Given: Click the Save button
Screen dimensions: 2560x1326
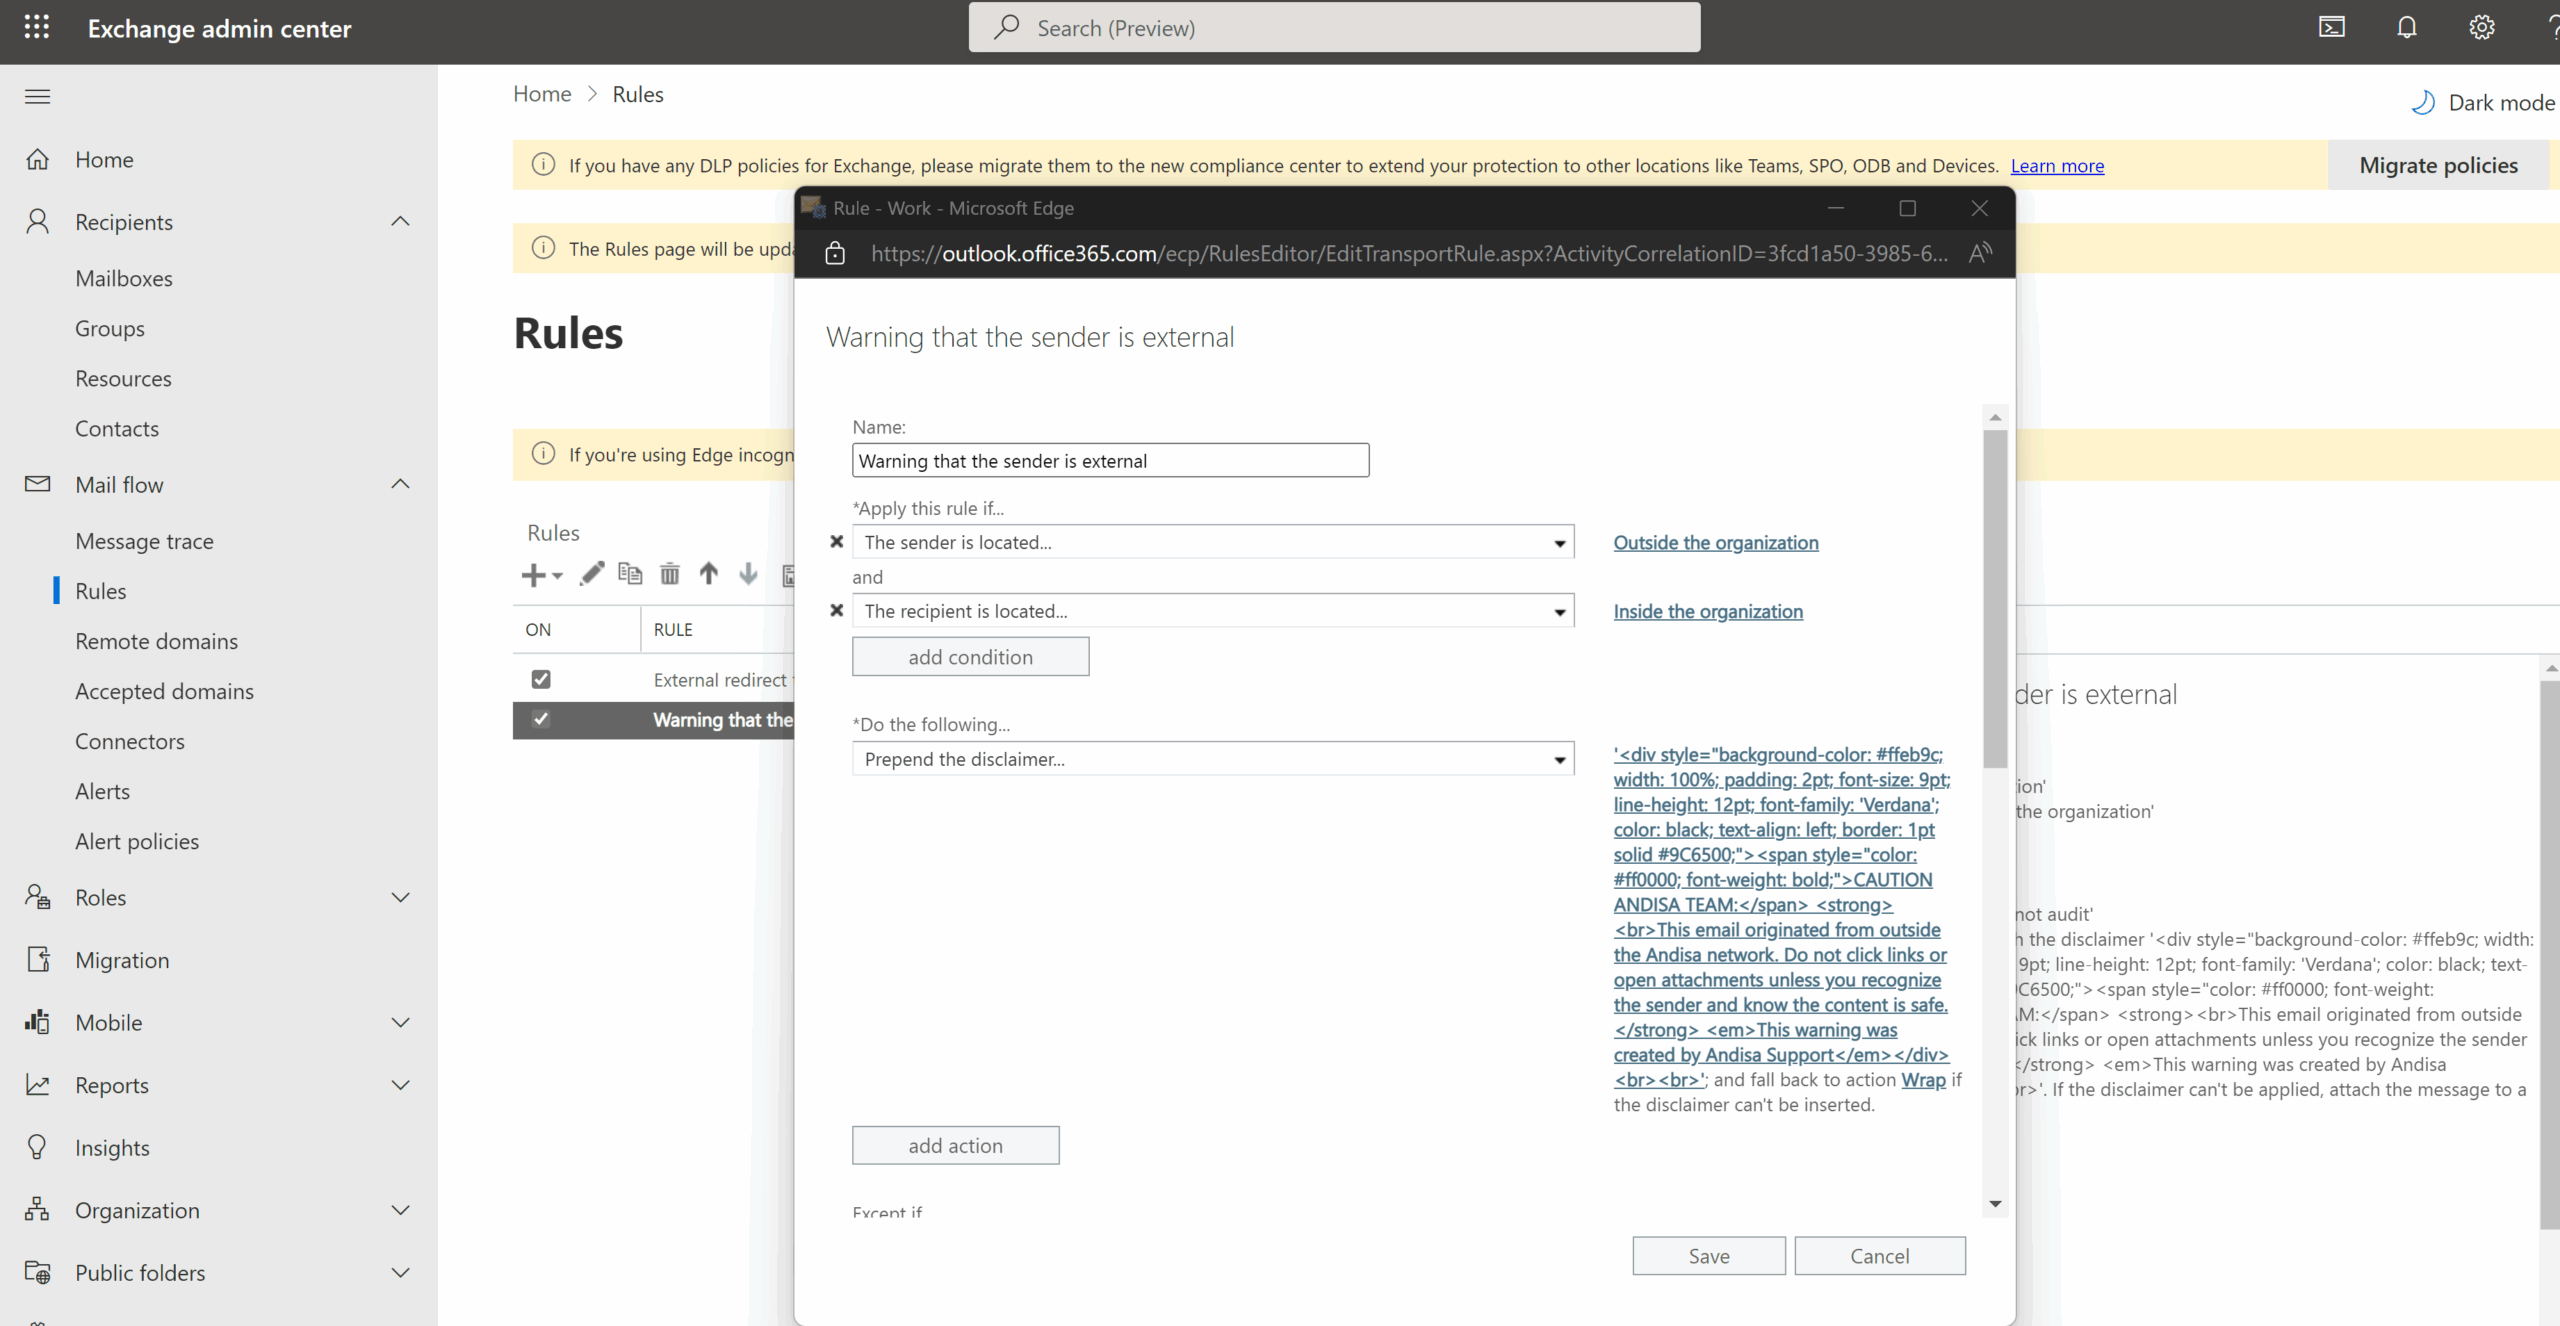Looking at the screenshot, I should point(1708,1256).
